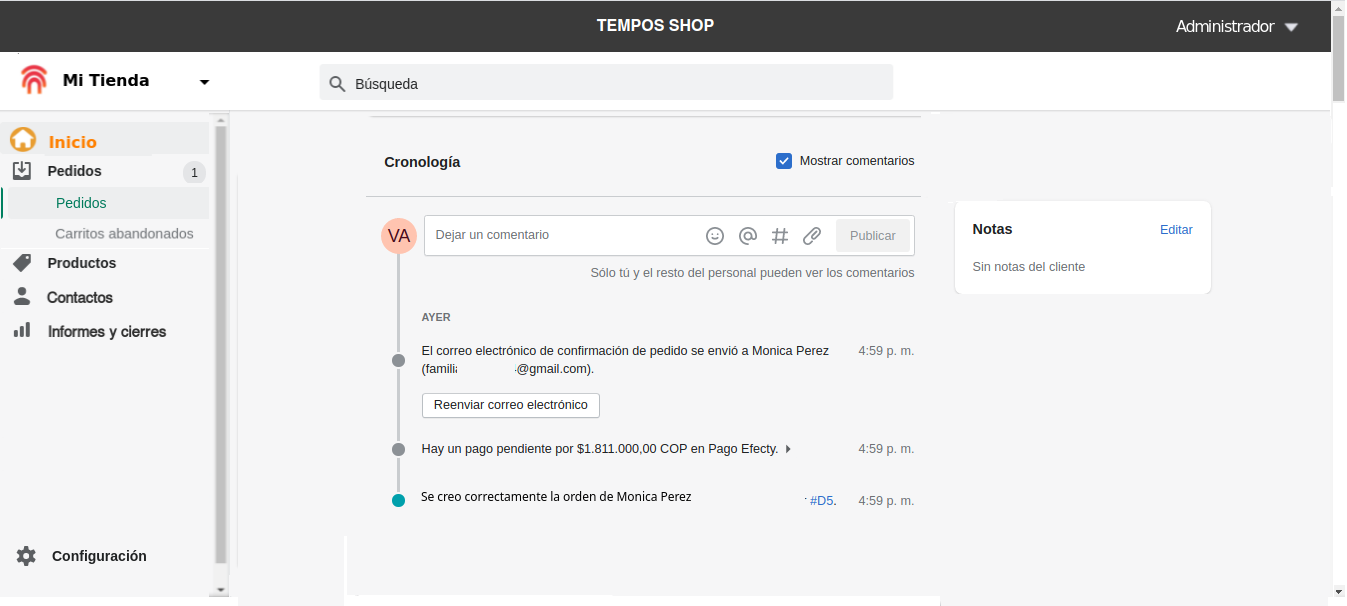The image size is (1347, 606).
Task: Uncheck the Mostrar comentarios checkbox
Action: 784,161
